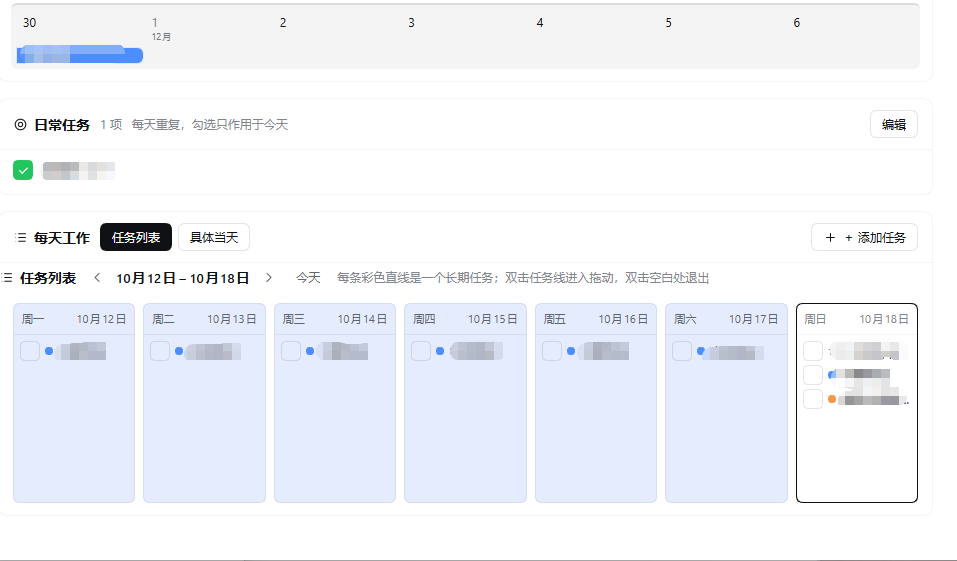
Task: Click the date range 10月12日 – 10月18日
Action: click(x=182, y=278)
